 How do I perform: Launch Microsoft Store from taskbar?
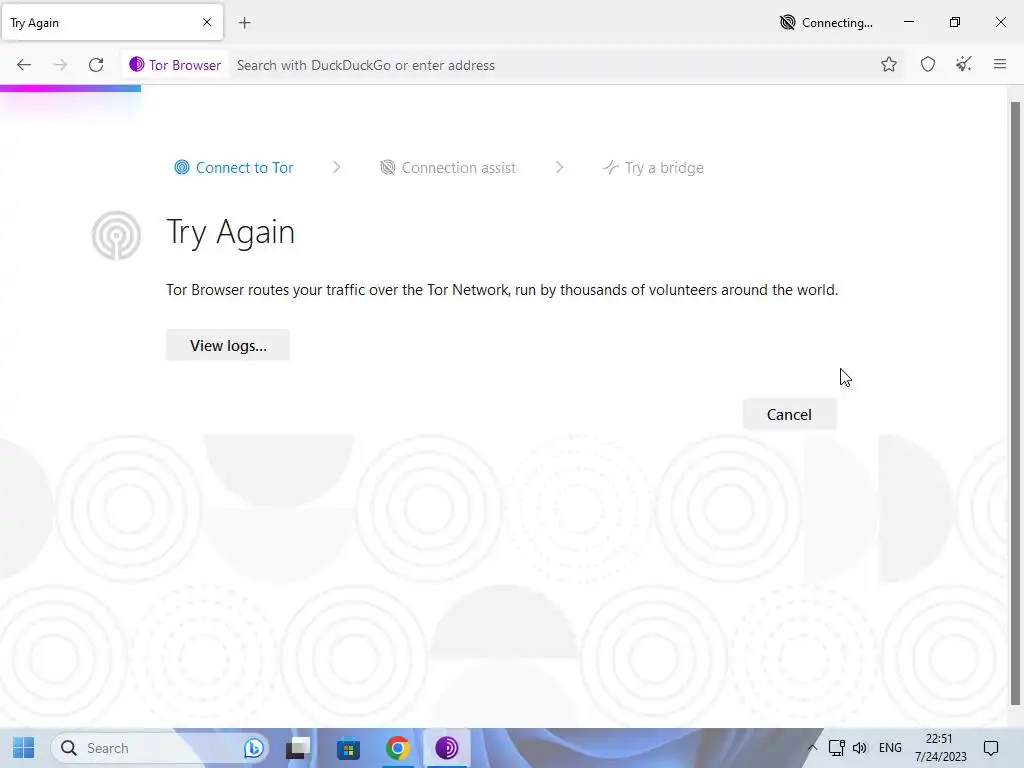coord(348,748)
